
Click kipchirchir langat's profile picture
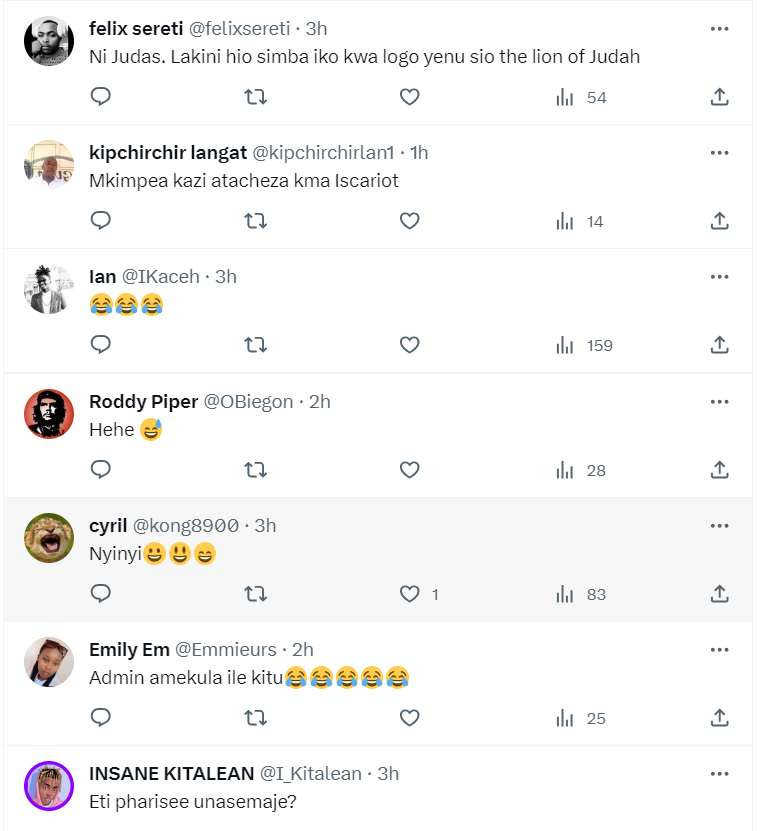[49, 165]
